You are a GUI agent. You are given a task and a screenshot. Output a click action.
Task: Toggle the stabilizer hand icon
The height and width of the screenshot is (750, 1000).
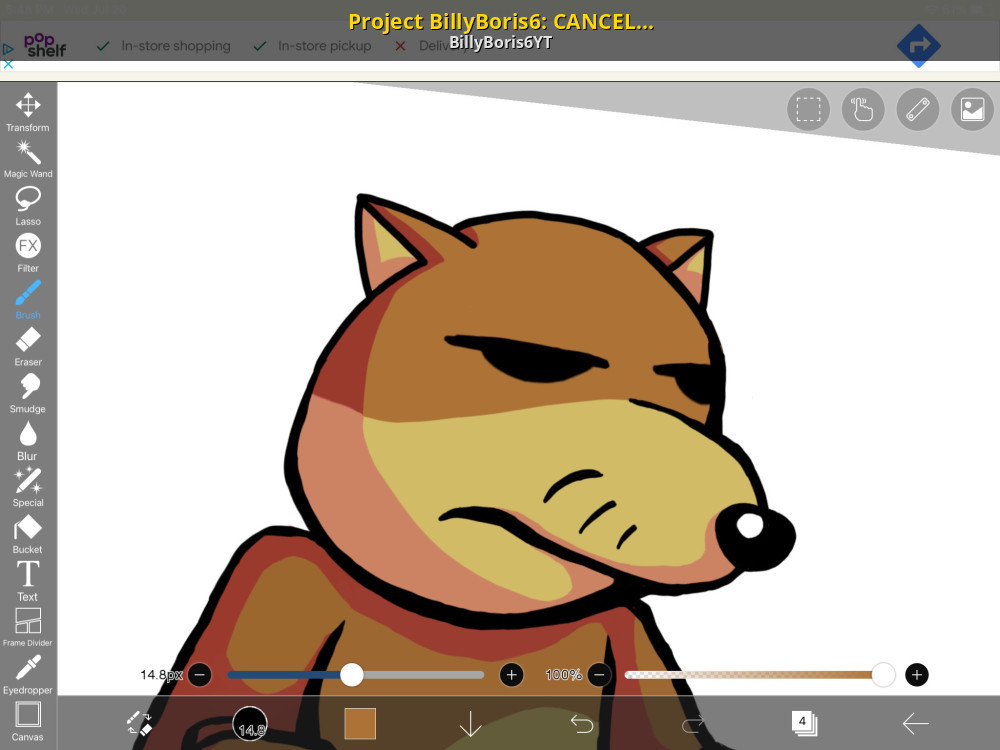click(x=863, y=110)
